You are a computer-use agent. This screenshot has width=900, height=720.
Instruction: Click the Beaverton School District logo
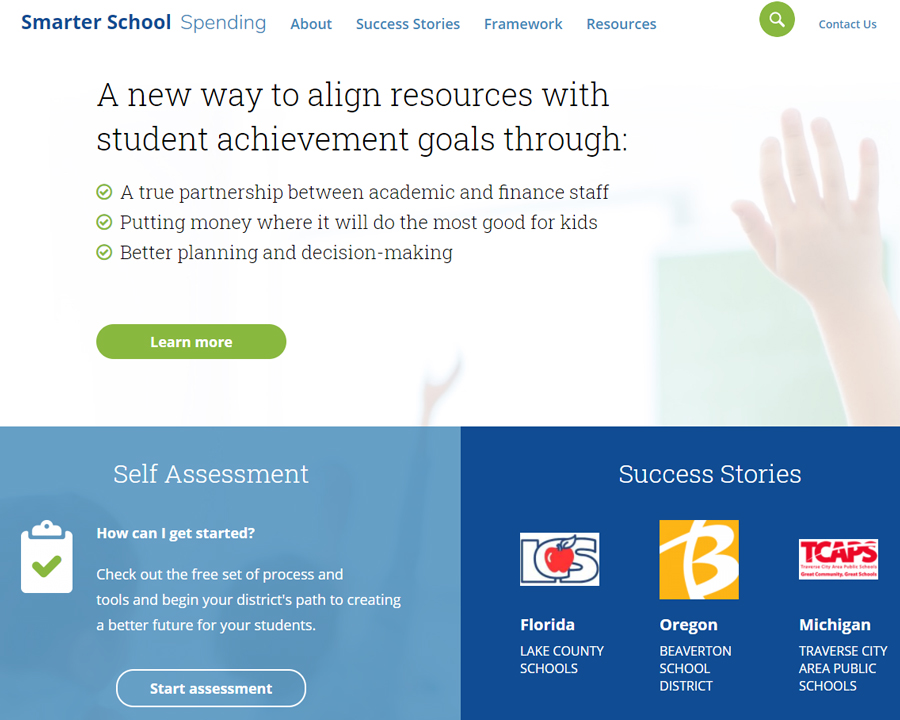(x=699, y=559)
